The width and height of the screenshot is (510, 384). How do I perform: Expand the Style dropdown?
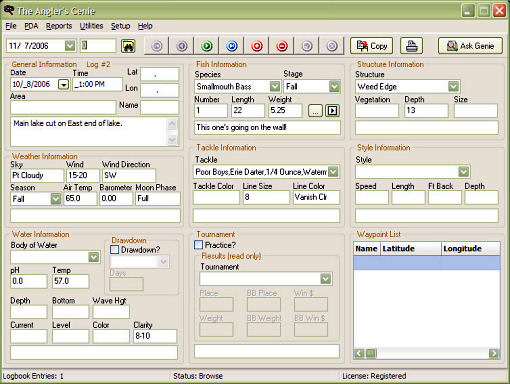tap(463, 172)
